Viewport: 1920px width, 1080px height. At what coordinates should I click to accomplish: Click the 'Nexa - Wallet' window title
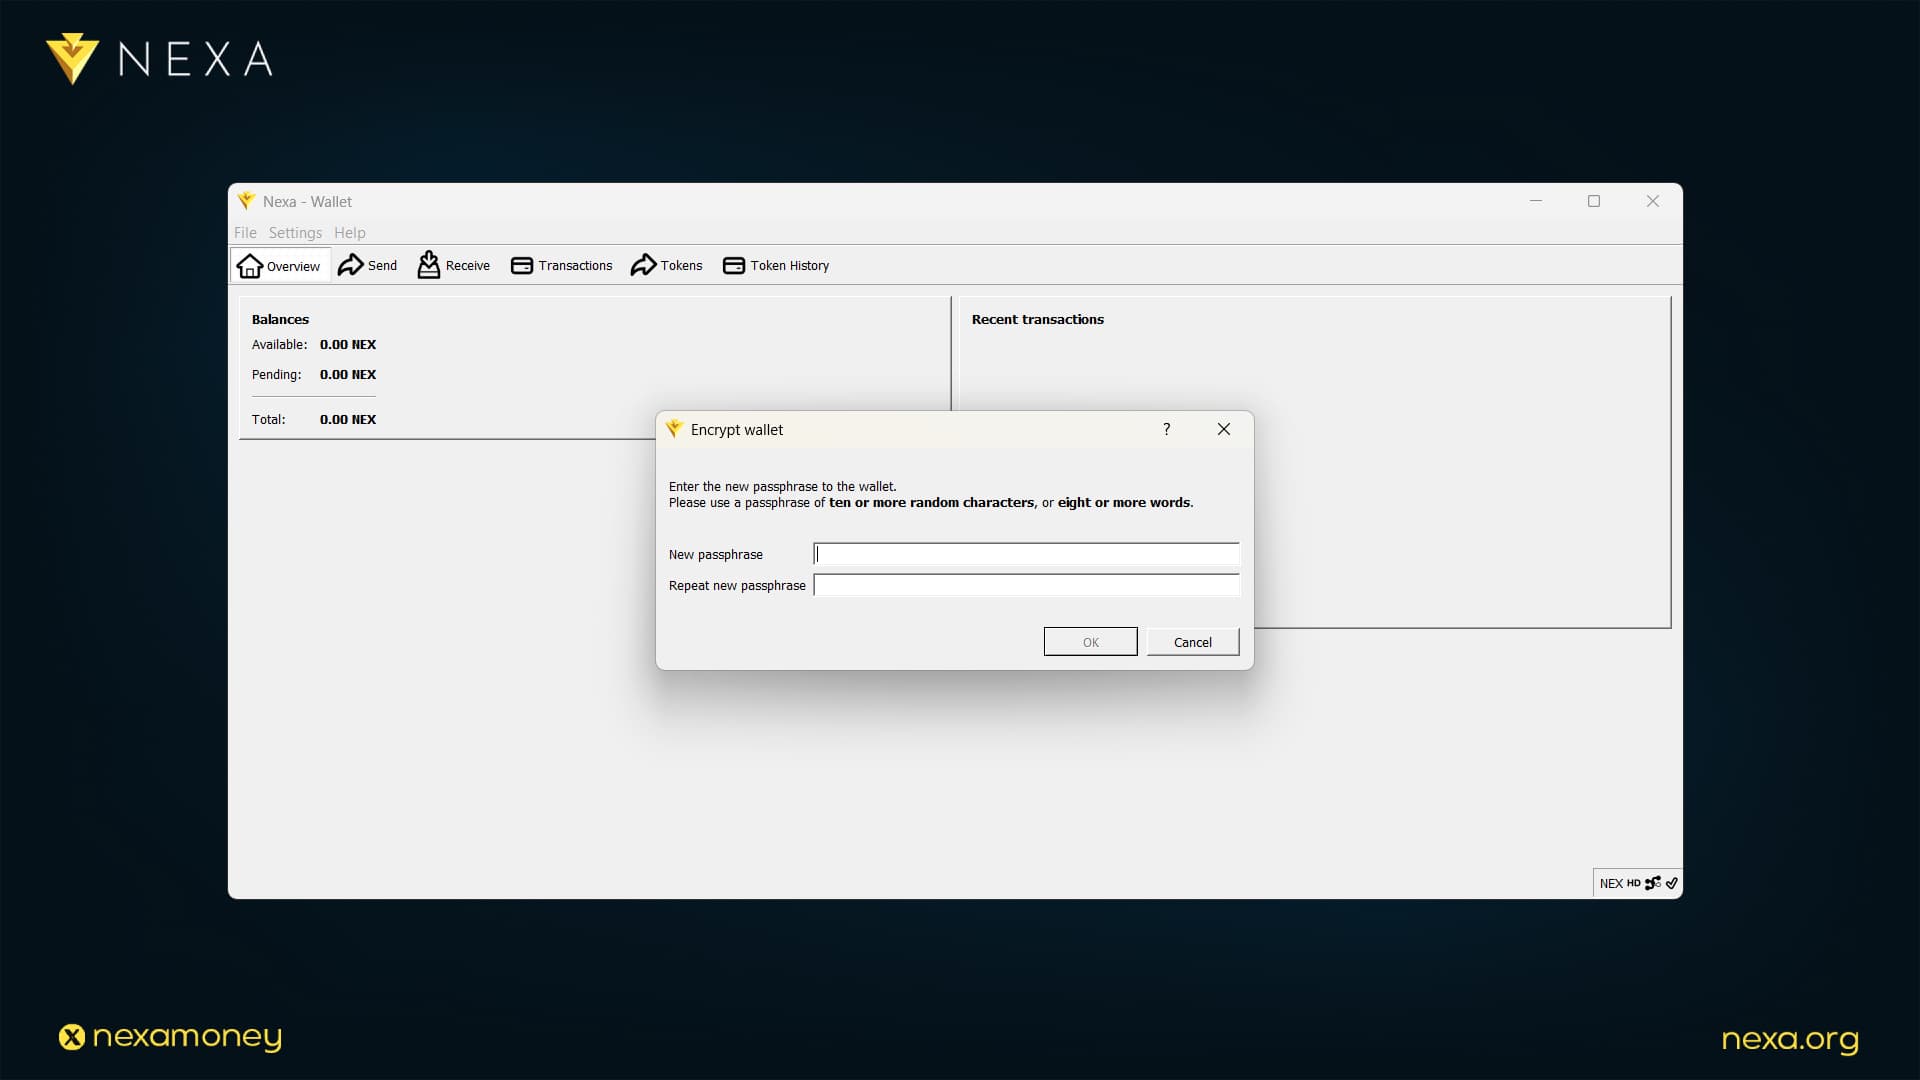click(307, 201)
